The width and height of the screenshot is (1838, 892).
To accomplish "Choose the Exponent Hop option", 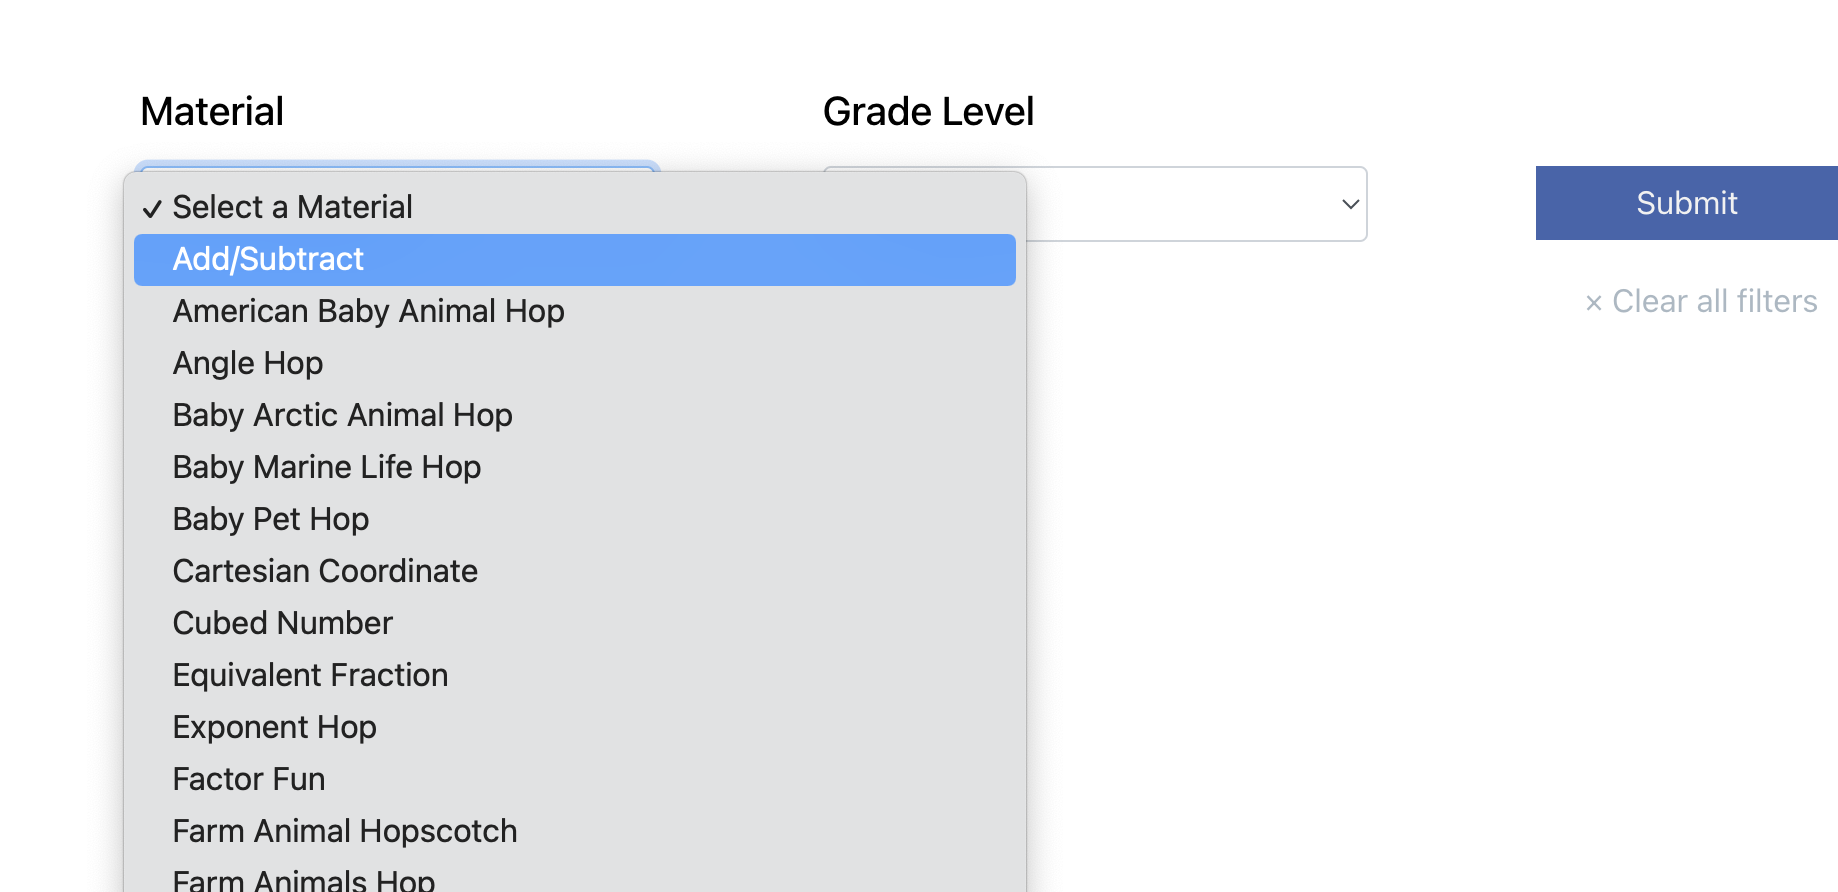I will 575,728.
